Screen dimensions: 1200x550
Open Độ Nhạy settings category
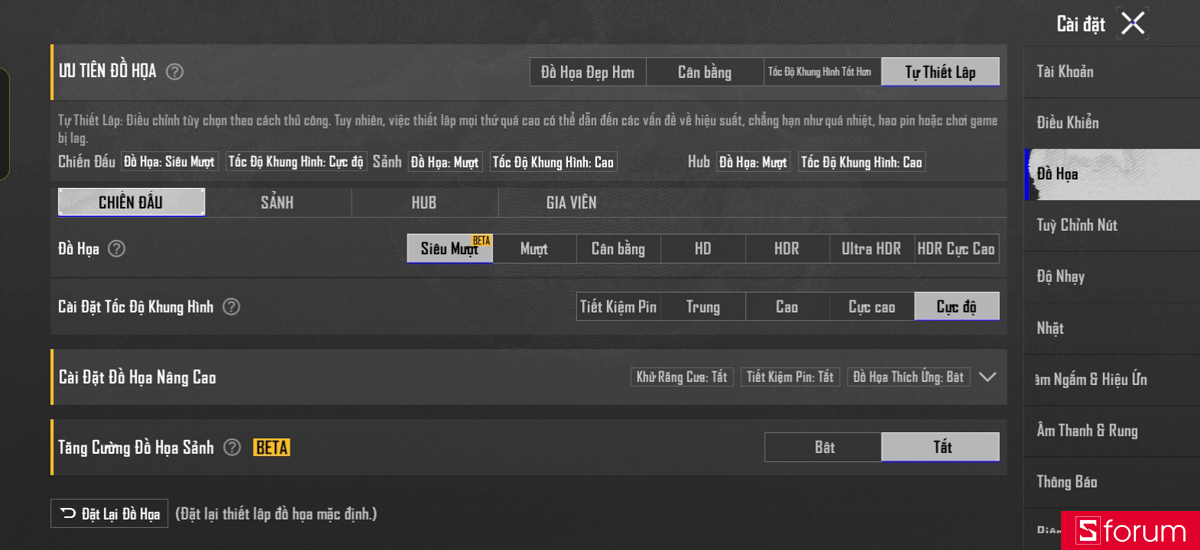coord(1112,277)
